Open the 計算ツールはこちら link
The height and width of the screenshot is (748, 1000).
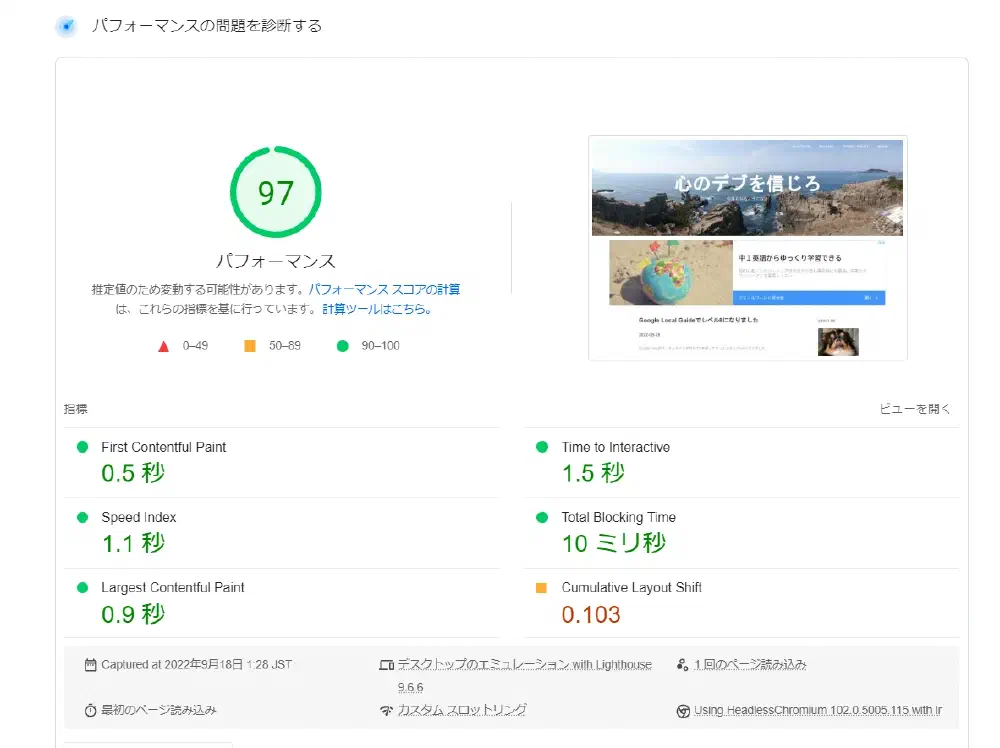377,309
